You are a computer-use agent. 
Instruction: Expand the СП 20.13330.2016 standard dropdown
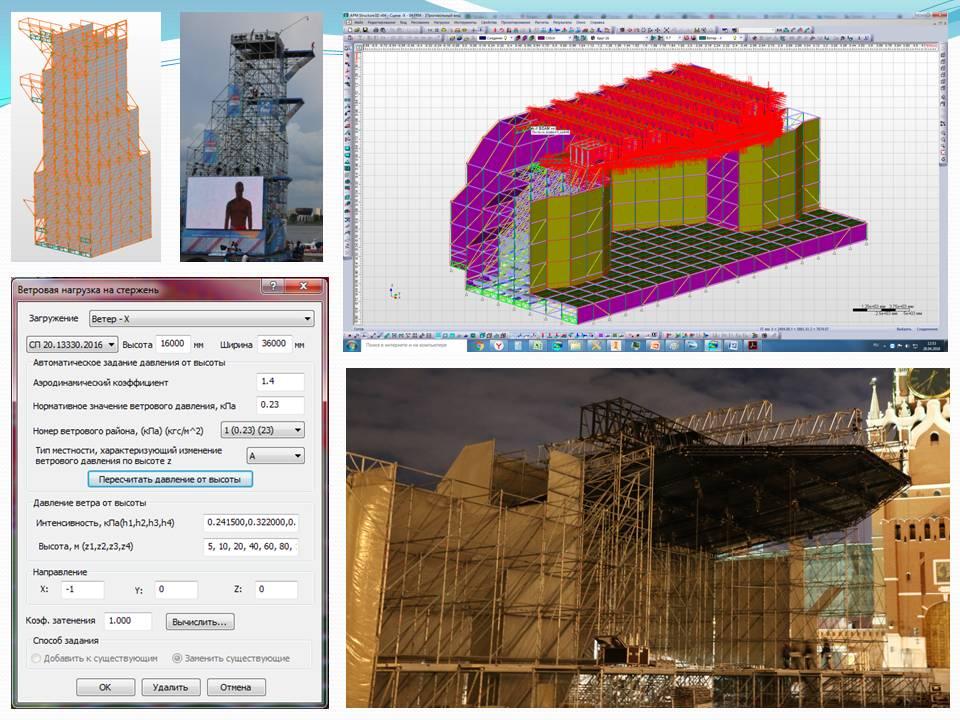[70, 344]
